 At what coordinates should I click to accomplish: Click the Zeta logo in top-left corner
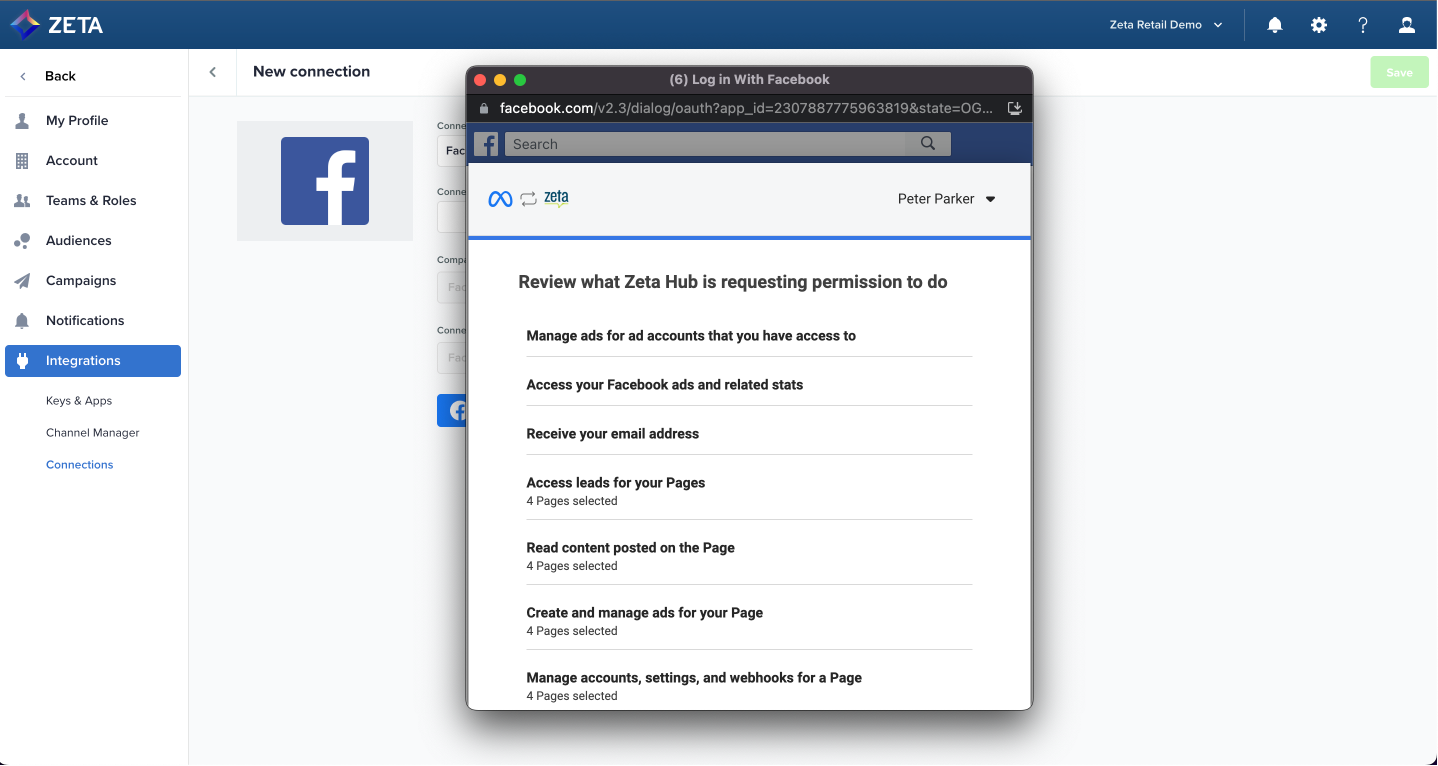pyautogui.click(x=57, y=25)
